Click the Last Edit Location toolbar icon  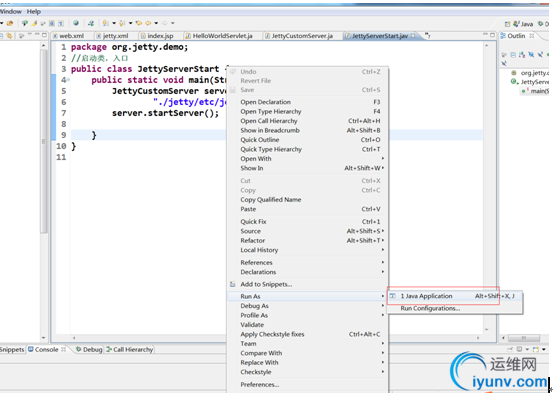point(139,23)
